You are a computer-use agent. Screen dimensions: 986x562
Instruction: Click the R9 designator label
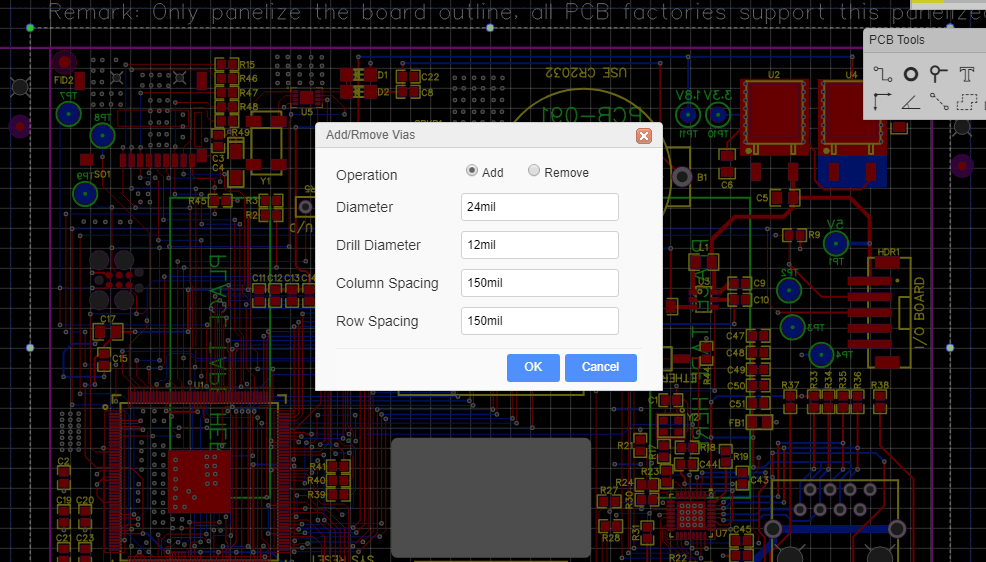[x=814, y=234]
